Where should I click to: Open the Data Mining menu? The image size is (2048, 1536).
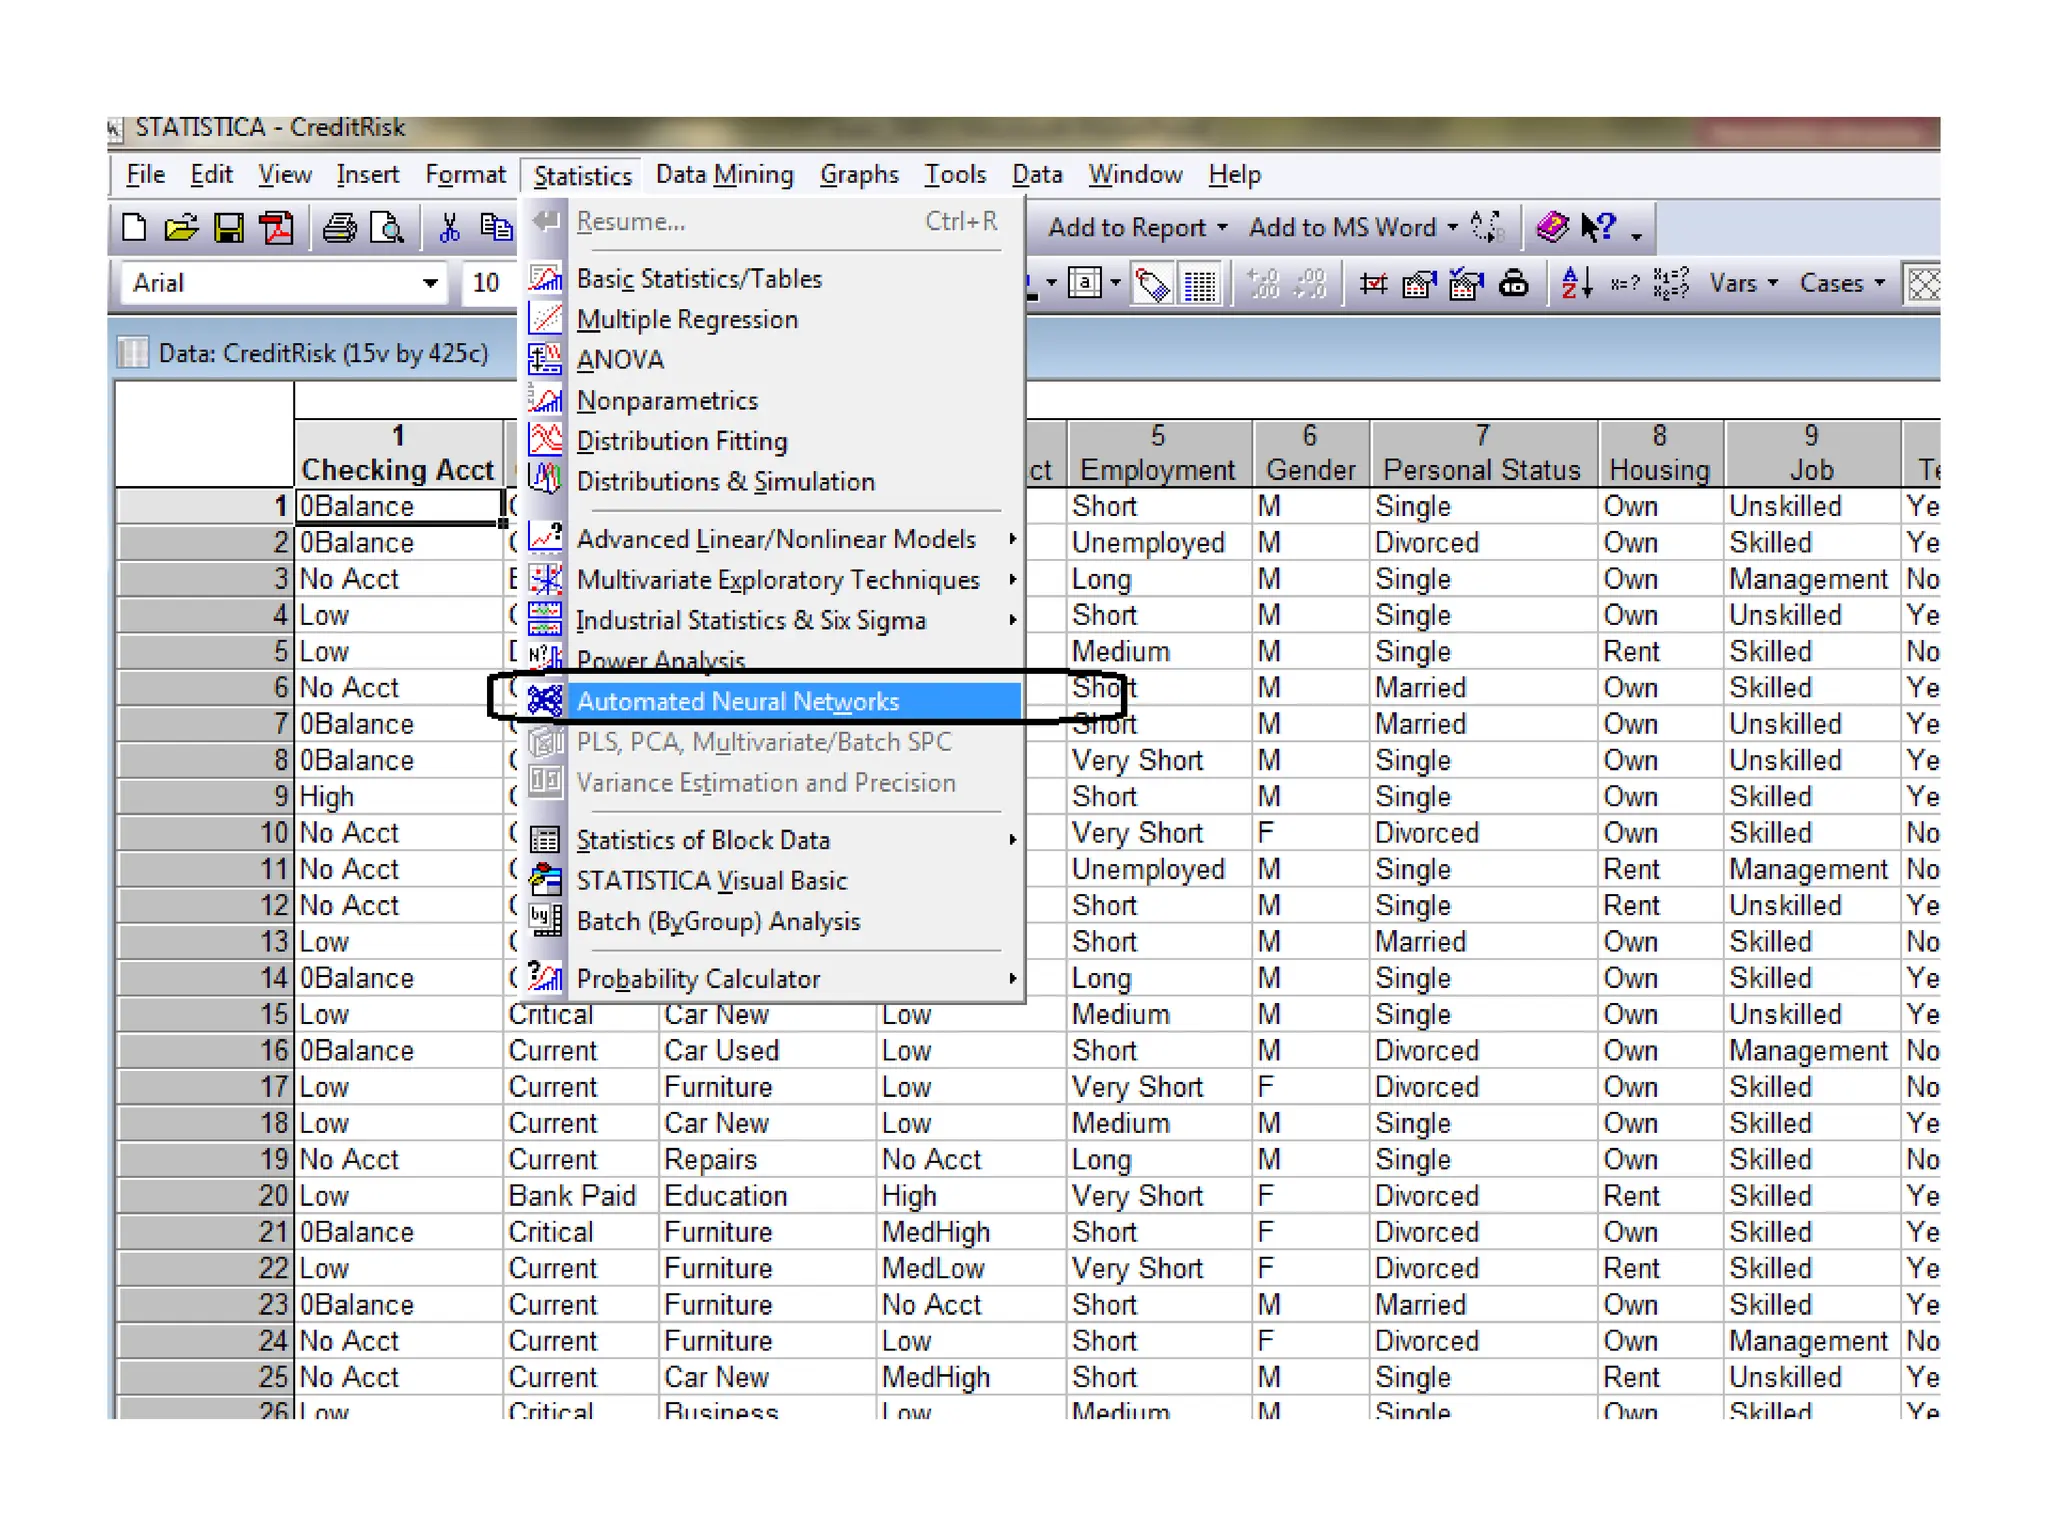tap(724, 175)
